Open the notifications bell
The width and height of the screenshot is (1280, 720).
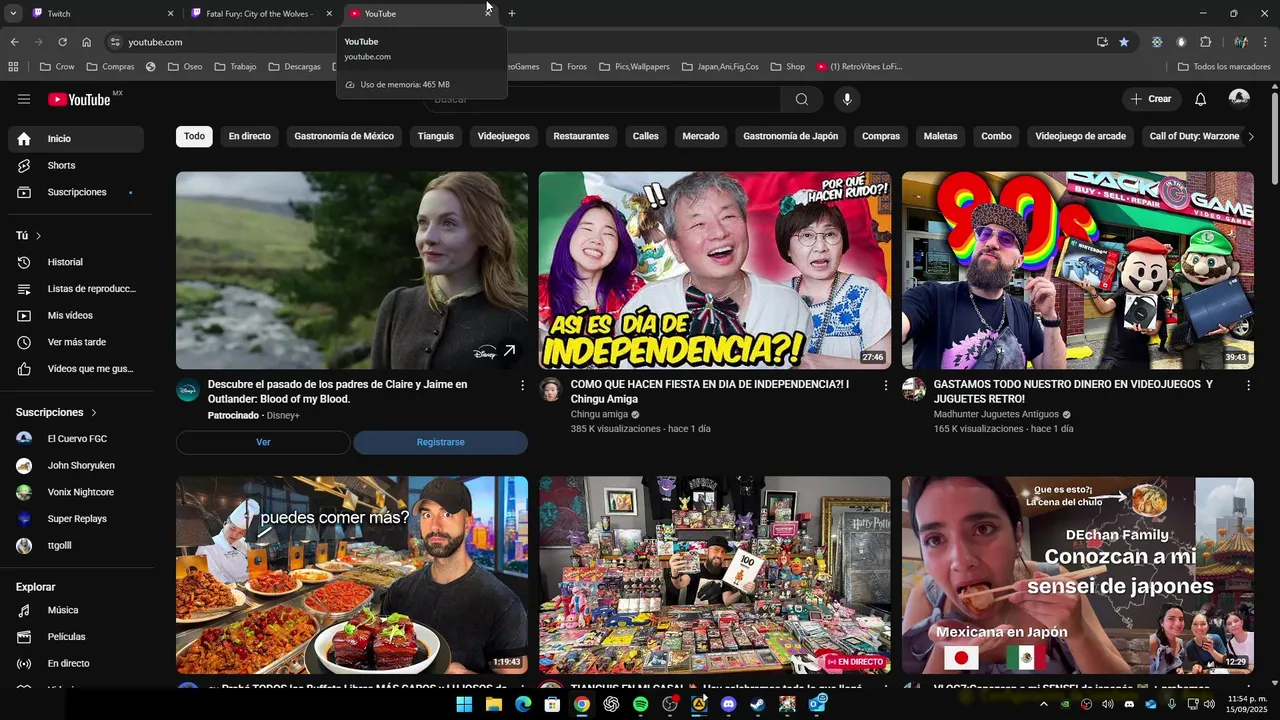(x=1201, y=99)
